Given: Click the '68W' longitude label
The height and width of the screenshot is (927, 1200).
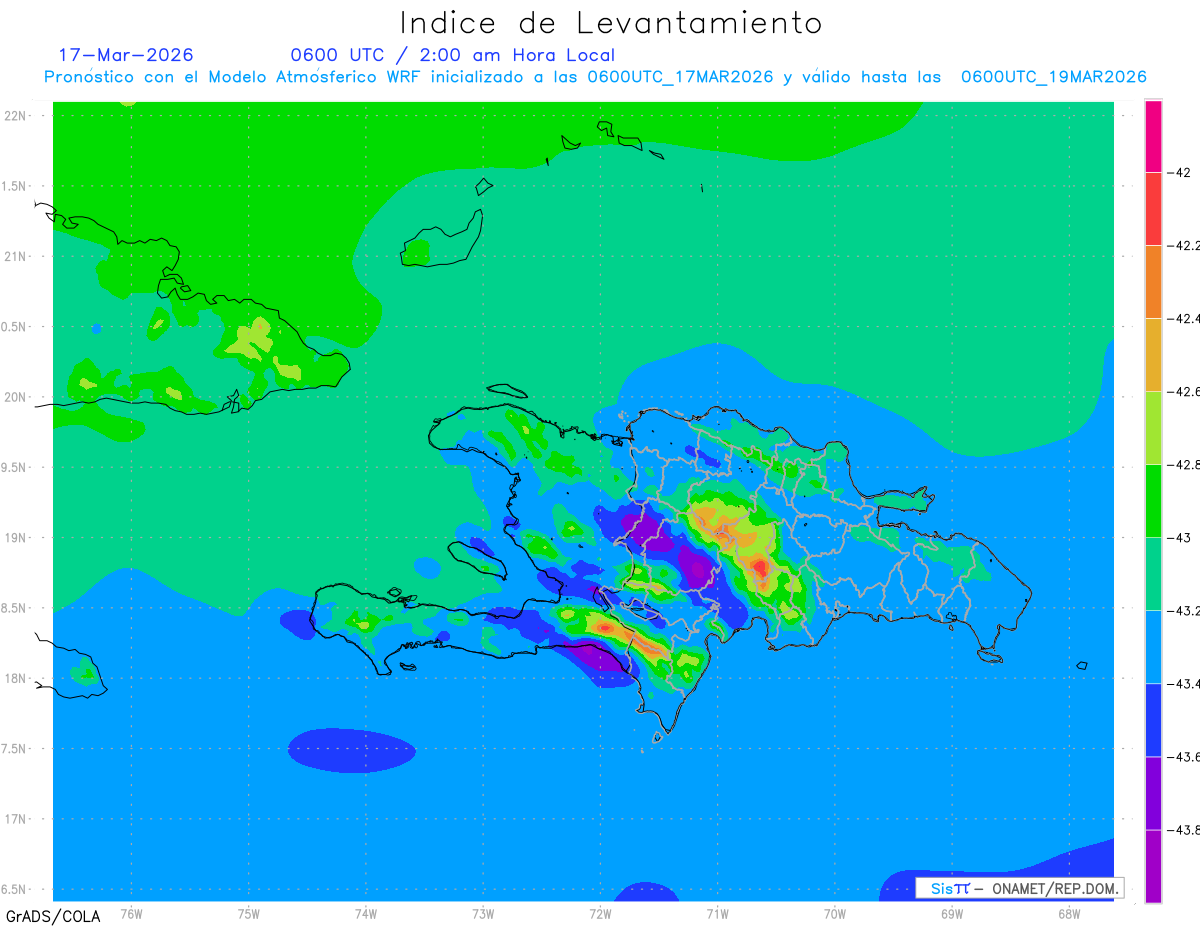Looking at the screenshot, I should [1069, 913].
